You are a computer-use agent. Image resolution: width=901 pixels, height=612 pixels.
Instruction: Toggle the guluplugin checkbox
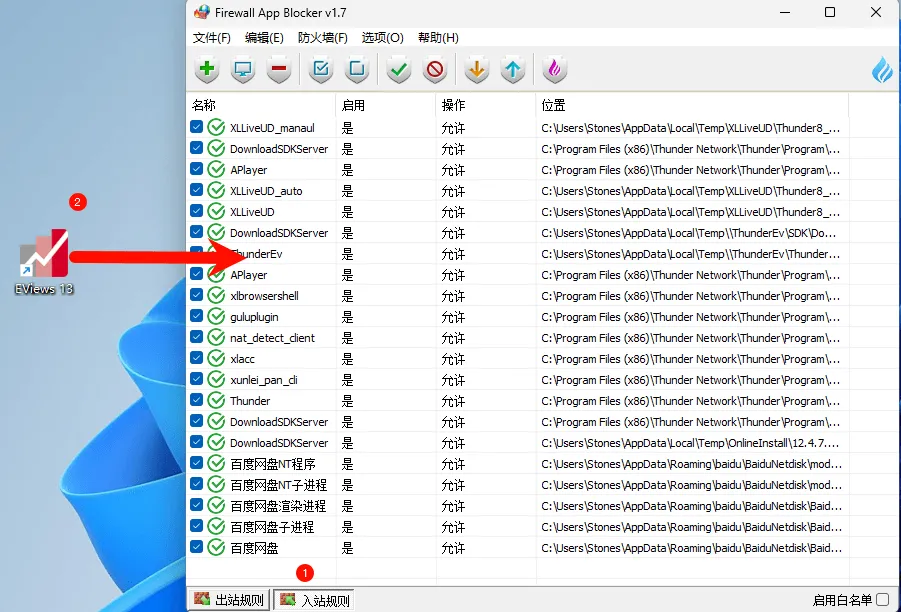[x=197, y=315]
